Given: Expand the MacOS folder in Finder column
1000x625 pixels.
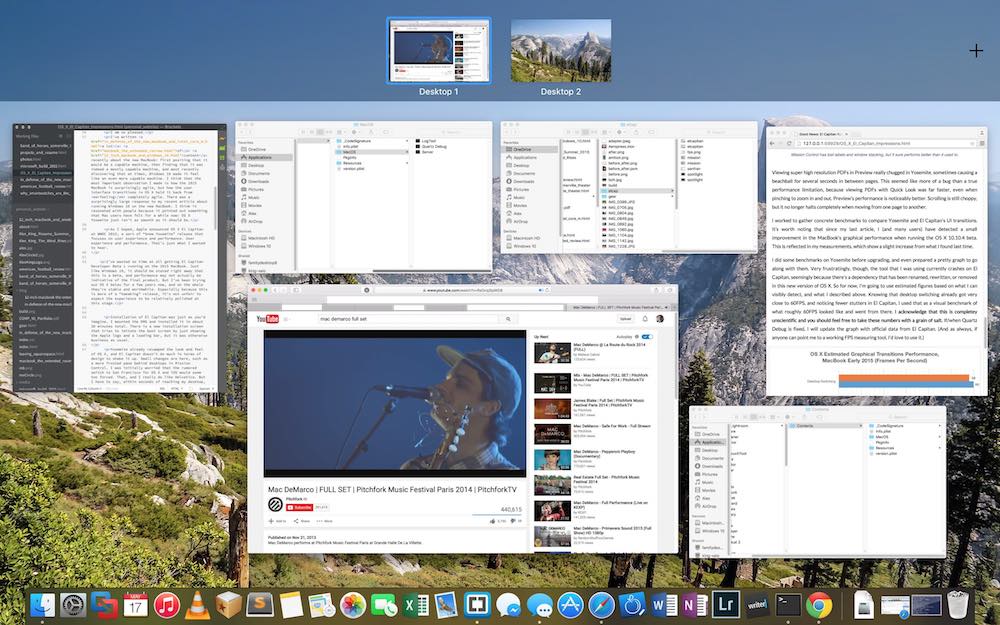Looking at the screenshot, I should pyautogui.click(x=351, y=151).
